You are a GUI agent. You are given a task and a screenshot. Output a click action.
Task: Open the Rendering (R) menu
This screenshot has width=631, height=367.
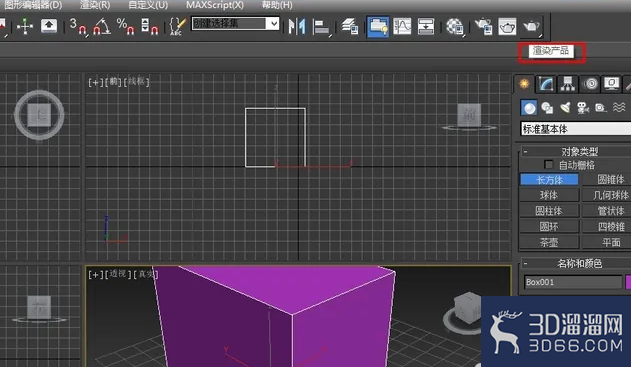(x=95, y=5)
